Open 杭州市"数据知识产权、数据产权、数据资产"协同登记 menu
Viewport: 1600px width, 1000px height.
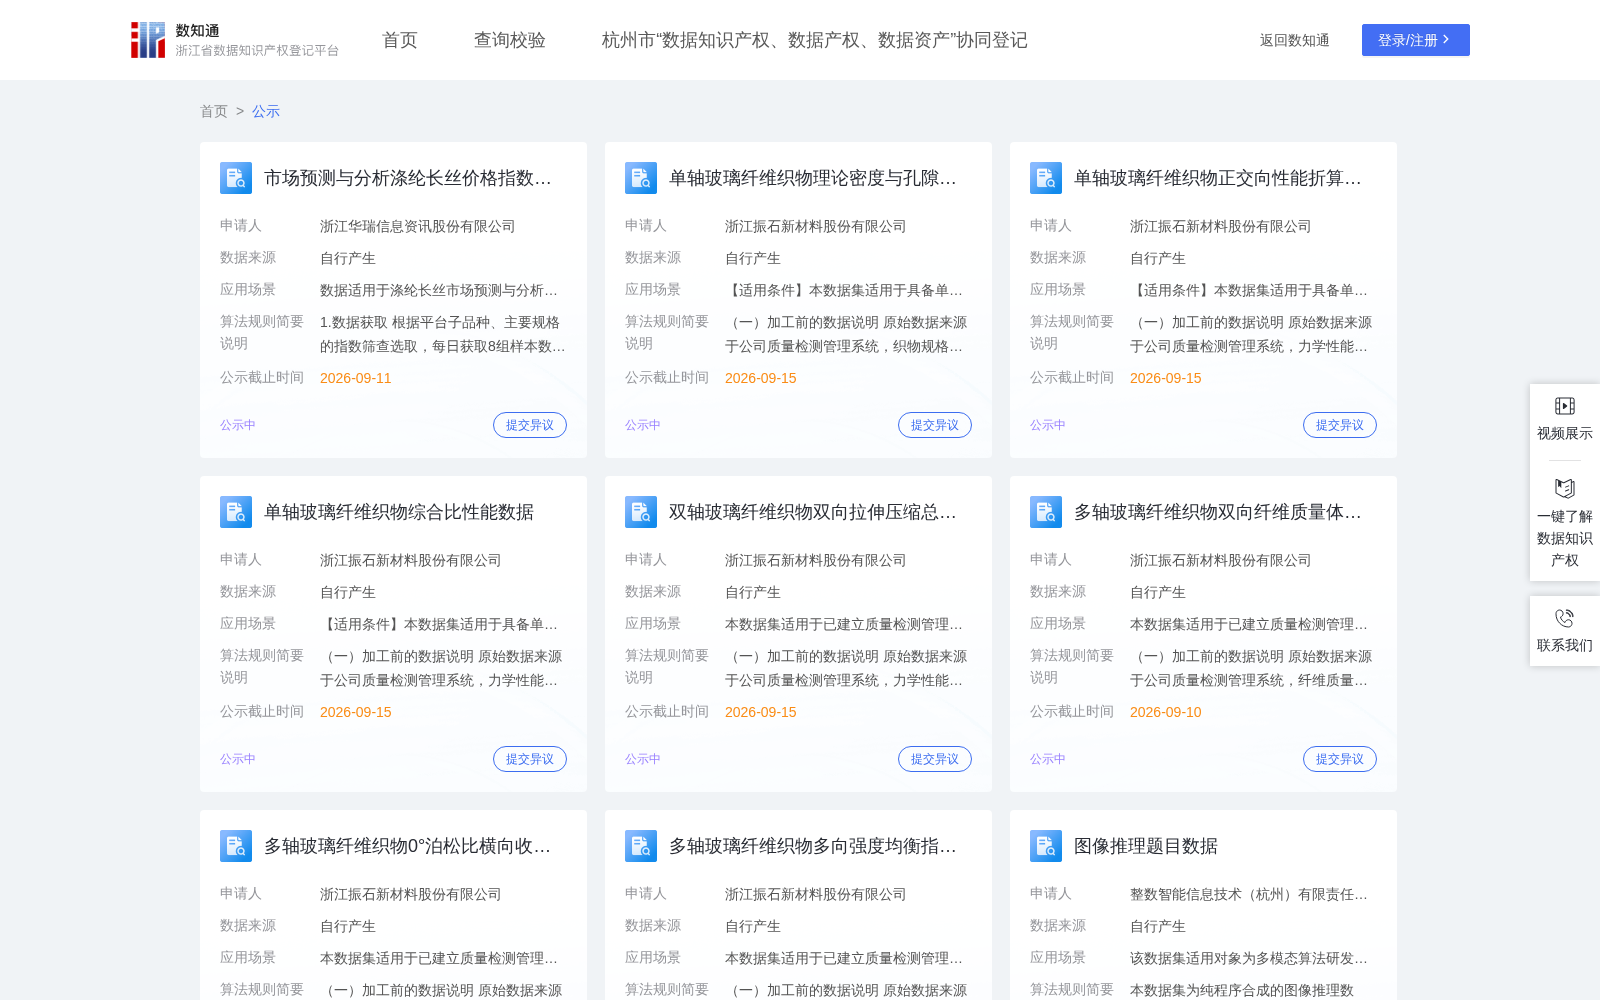815,40
